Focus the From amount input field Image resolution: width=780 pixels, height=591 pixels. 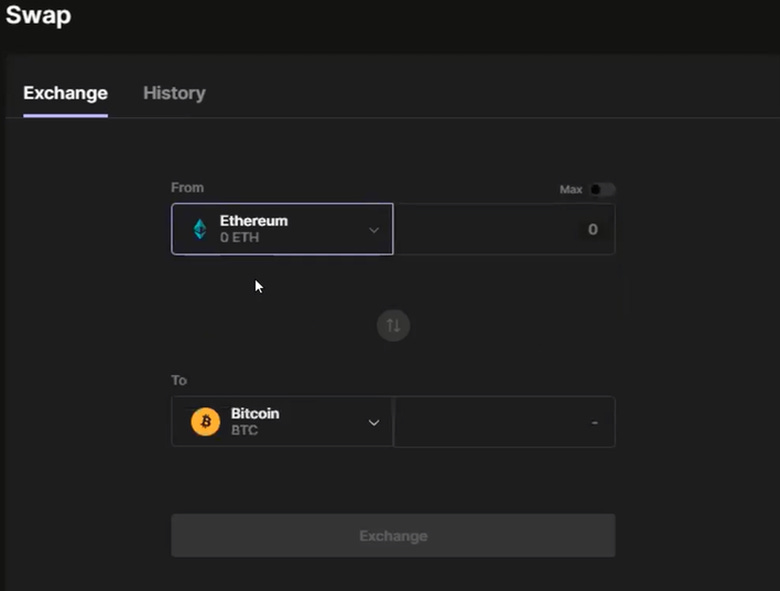click(504, 229)
